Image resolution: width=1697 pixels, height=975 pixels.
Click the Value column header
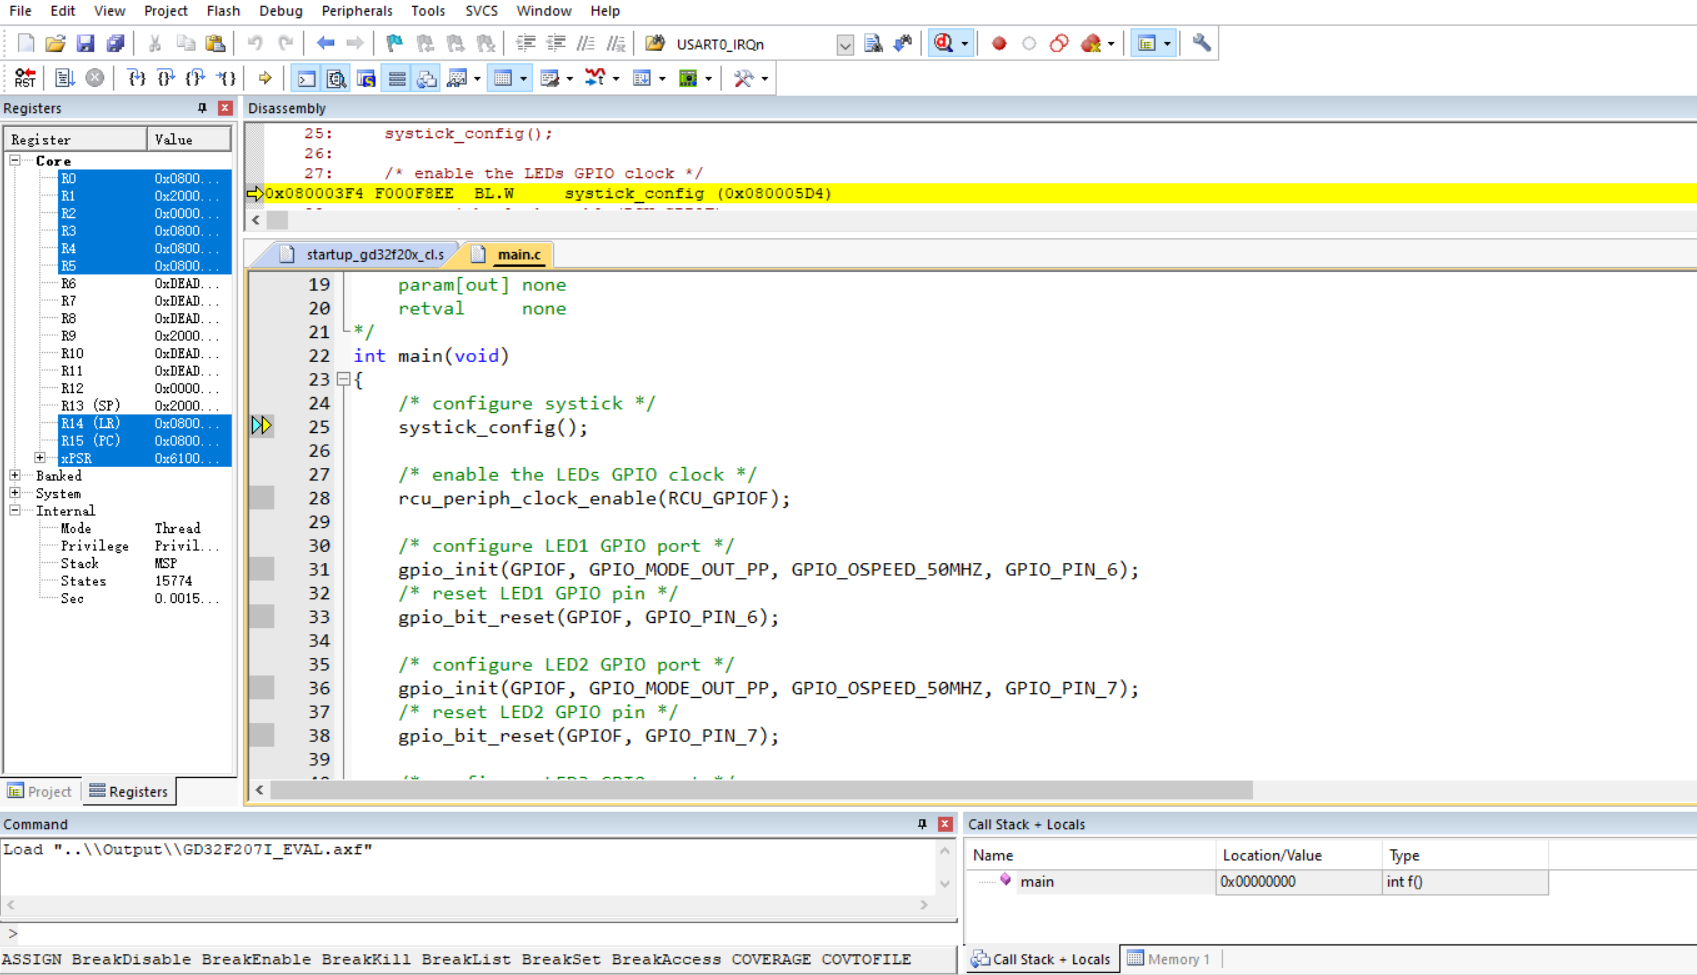tap(189, 139)
